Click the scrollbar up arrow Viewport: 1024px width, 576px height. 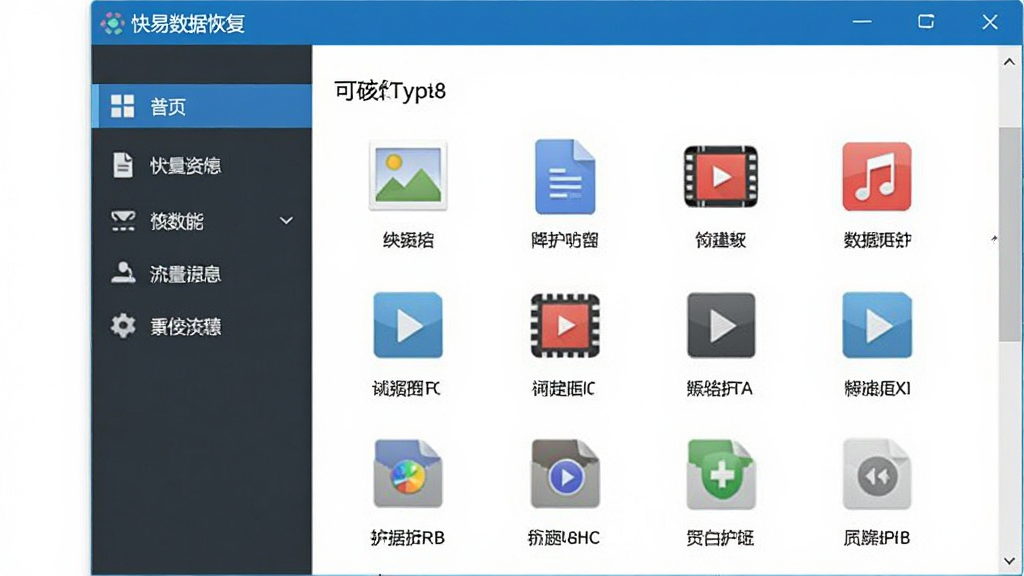coord(1009,62)
